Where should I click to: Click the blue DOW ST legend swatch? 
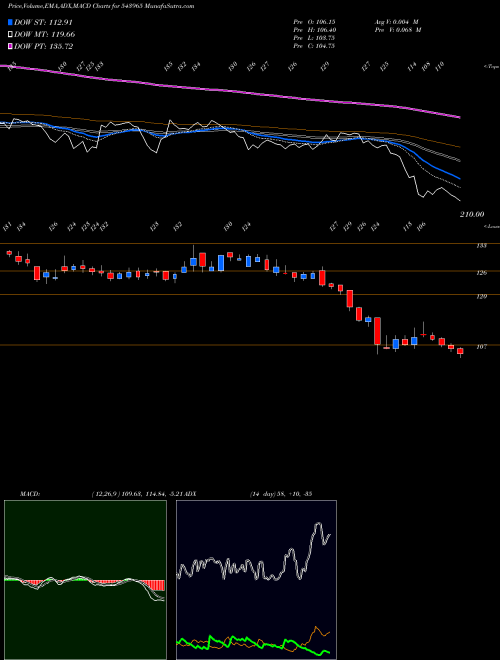11,22
